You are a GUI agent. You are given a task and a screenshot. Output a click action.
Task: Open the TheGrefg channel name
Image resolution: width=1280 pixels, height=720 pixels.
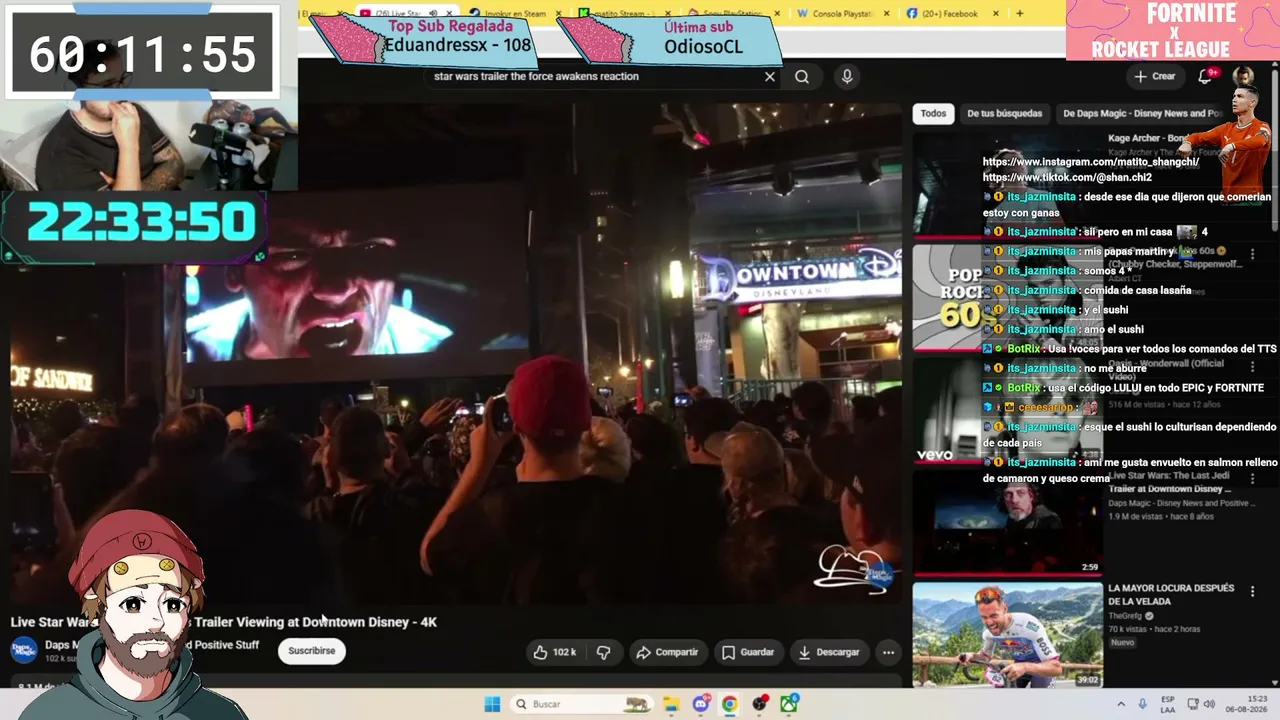[1127, 616]
